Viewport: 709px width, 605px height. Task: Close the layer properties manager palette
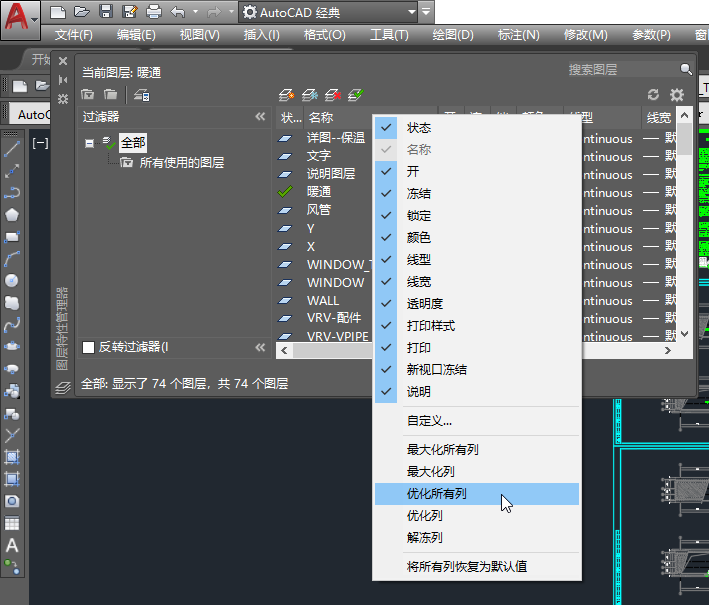click(63, 61)
